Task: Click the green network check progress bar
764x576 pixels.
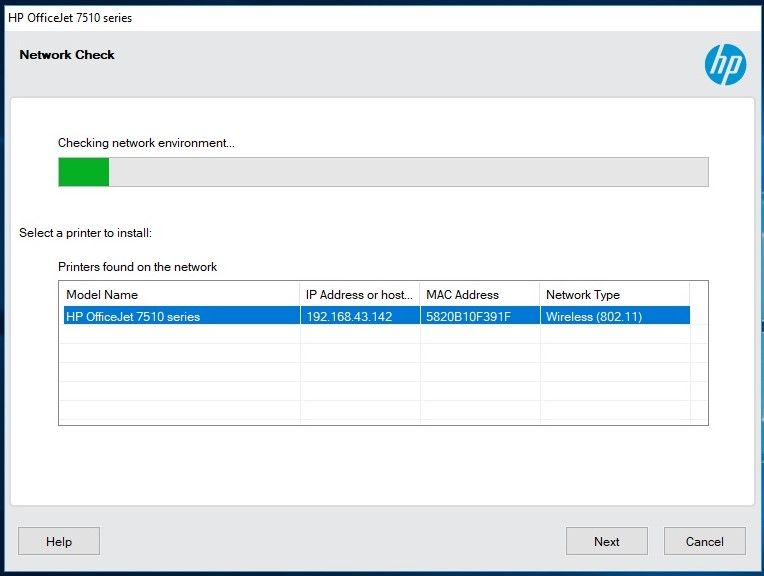Action: click(x=383, y=172)
